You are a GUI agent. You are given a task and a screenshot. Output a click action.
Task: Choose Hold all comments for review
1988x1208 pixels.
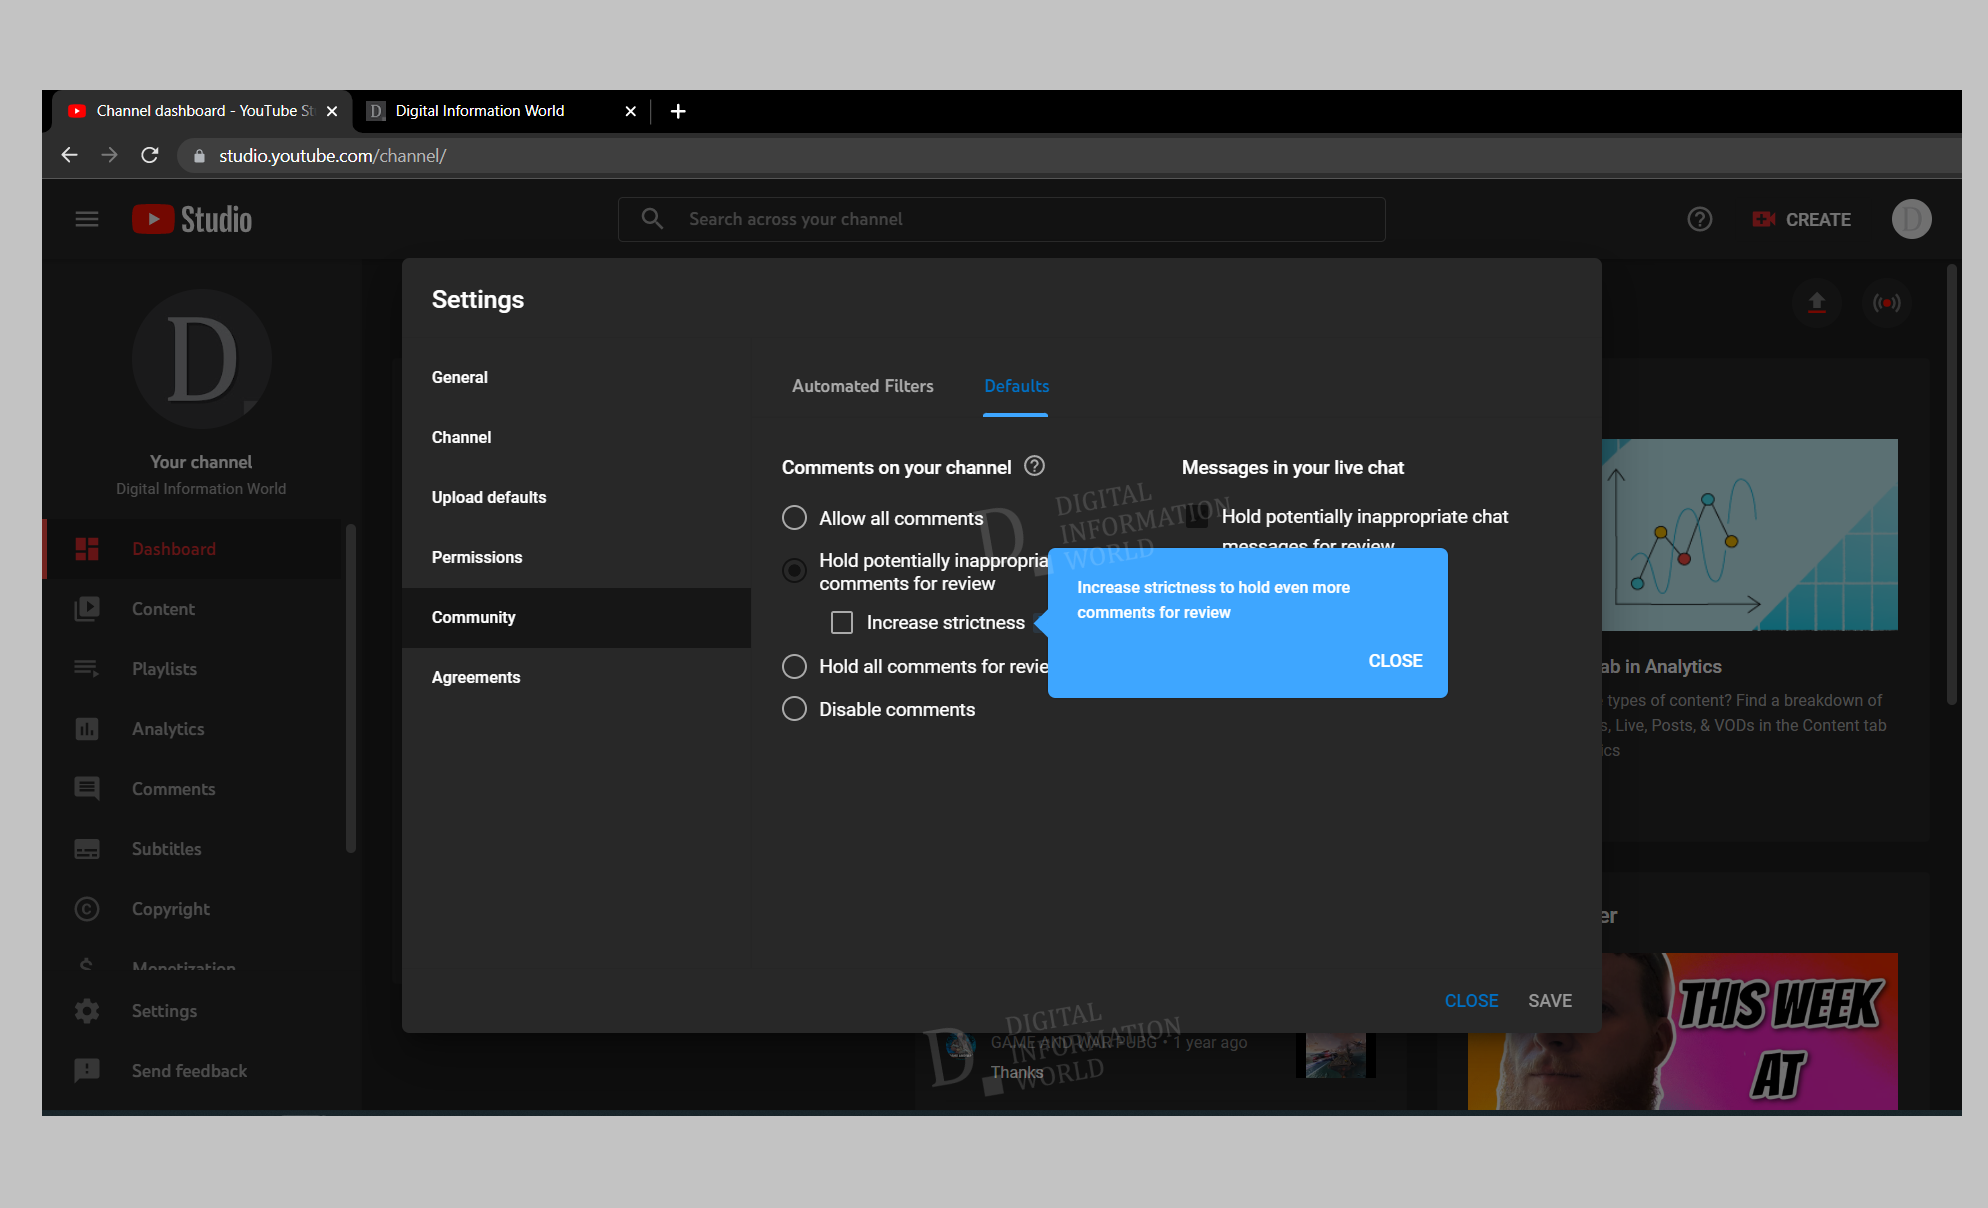[x=794, y=666]
